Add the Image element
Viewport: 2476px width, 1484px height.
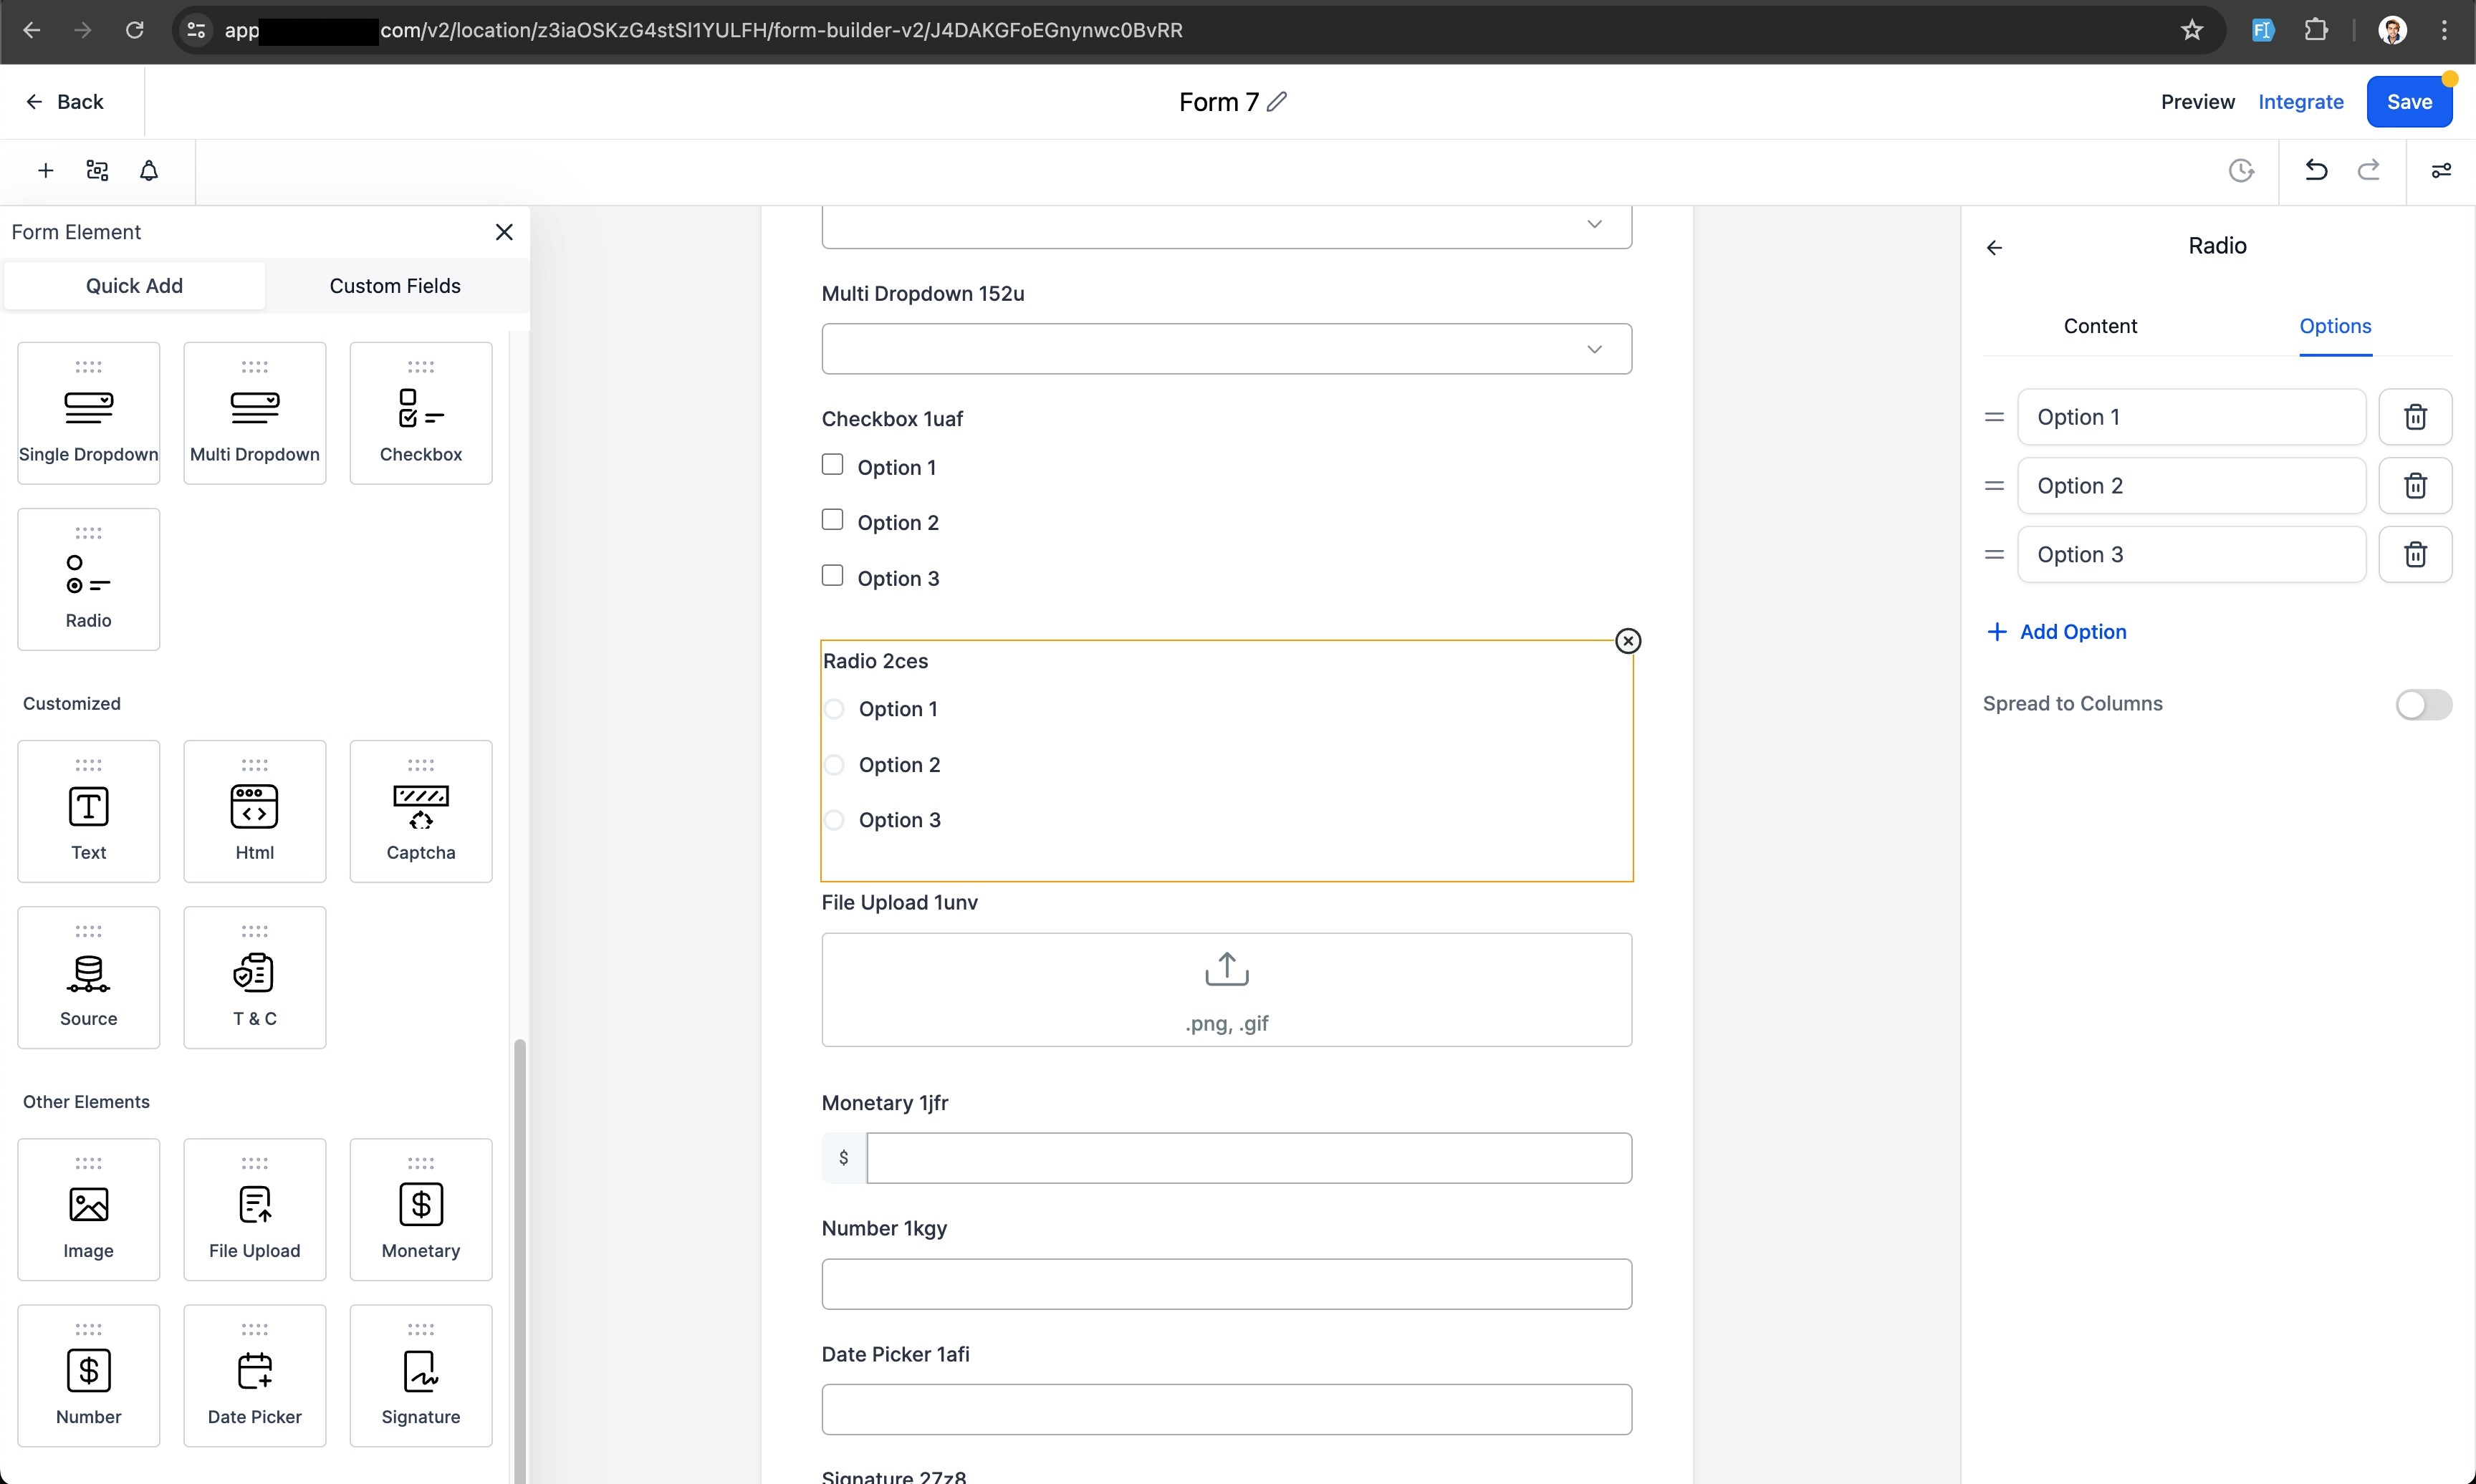pos(88,1209)
